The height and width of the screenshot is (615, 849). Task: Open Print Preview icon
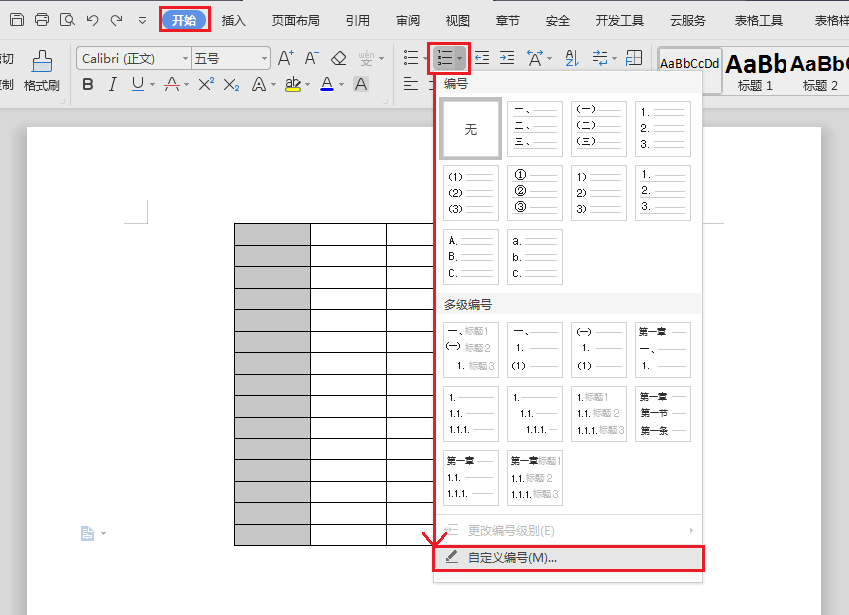point(67,20)
